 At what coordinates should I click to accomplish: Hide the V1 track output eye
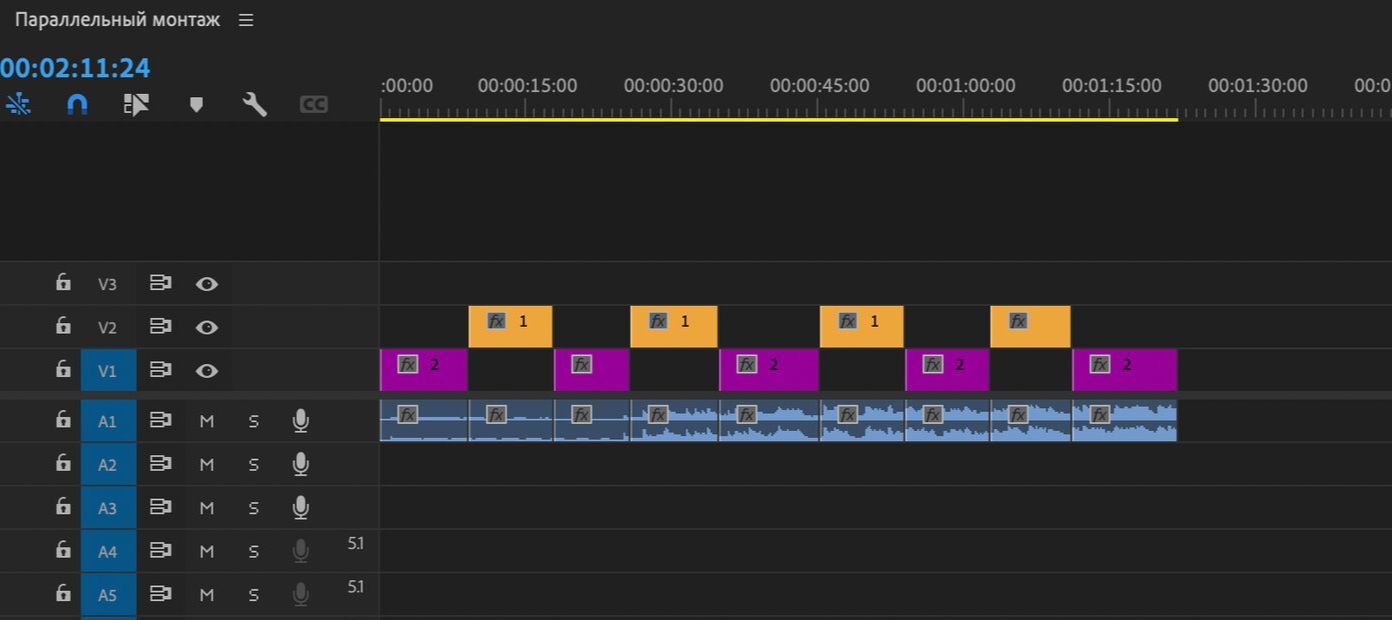[207, 371]
